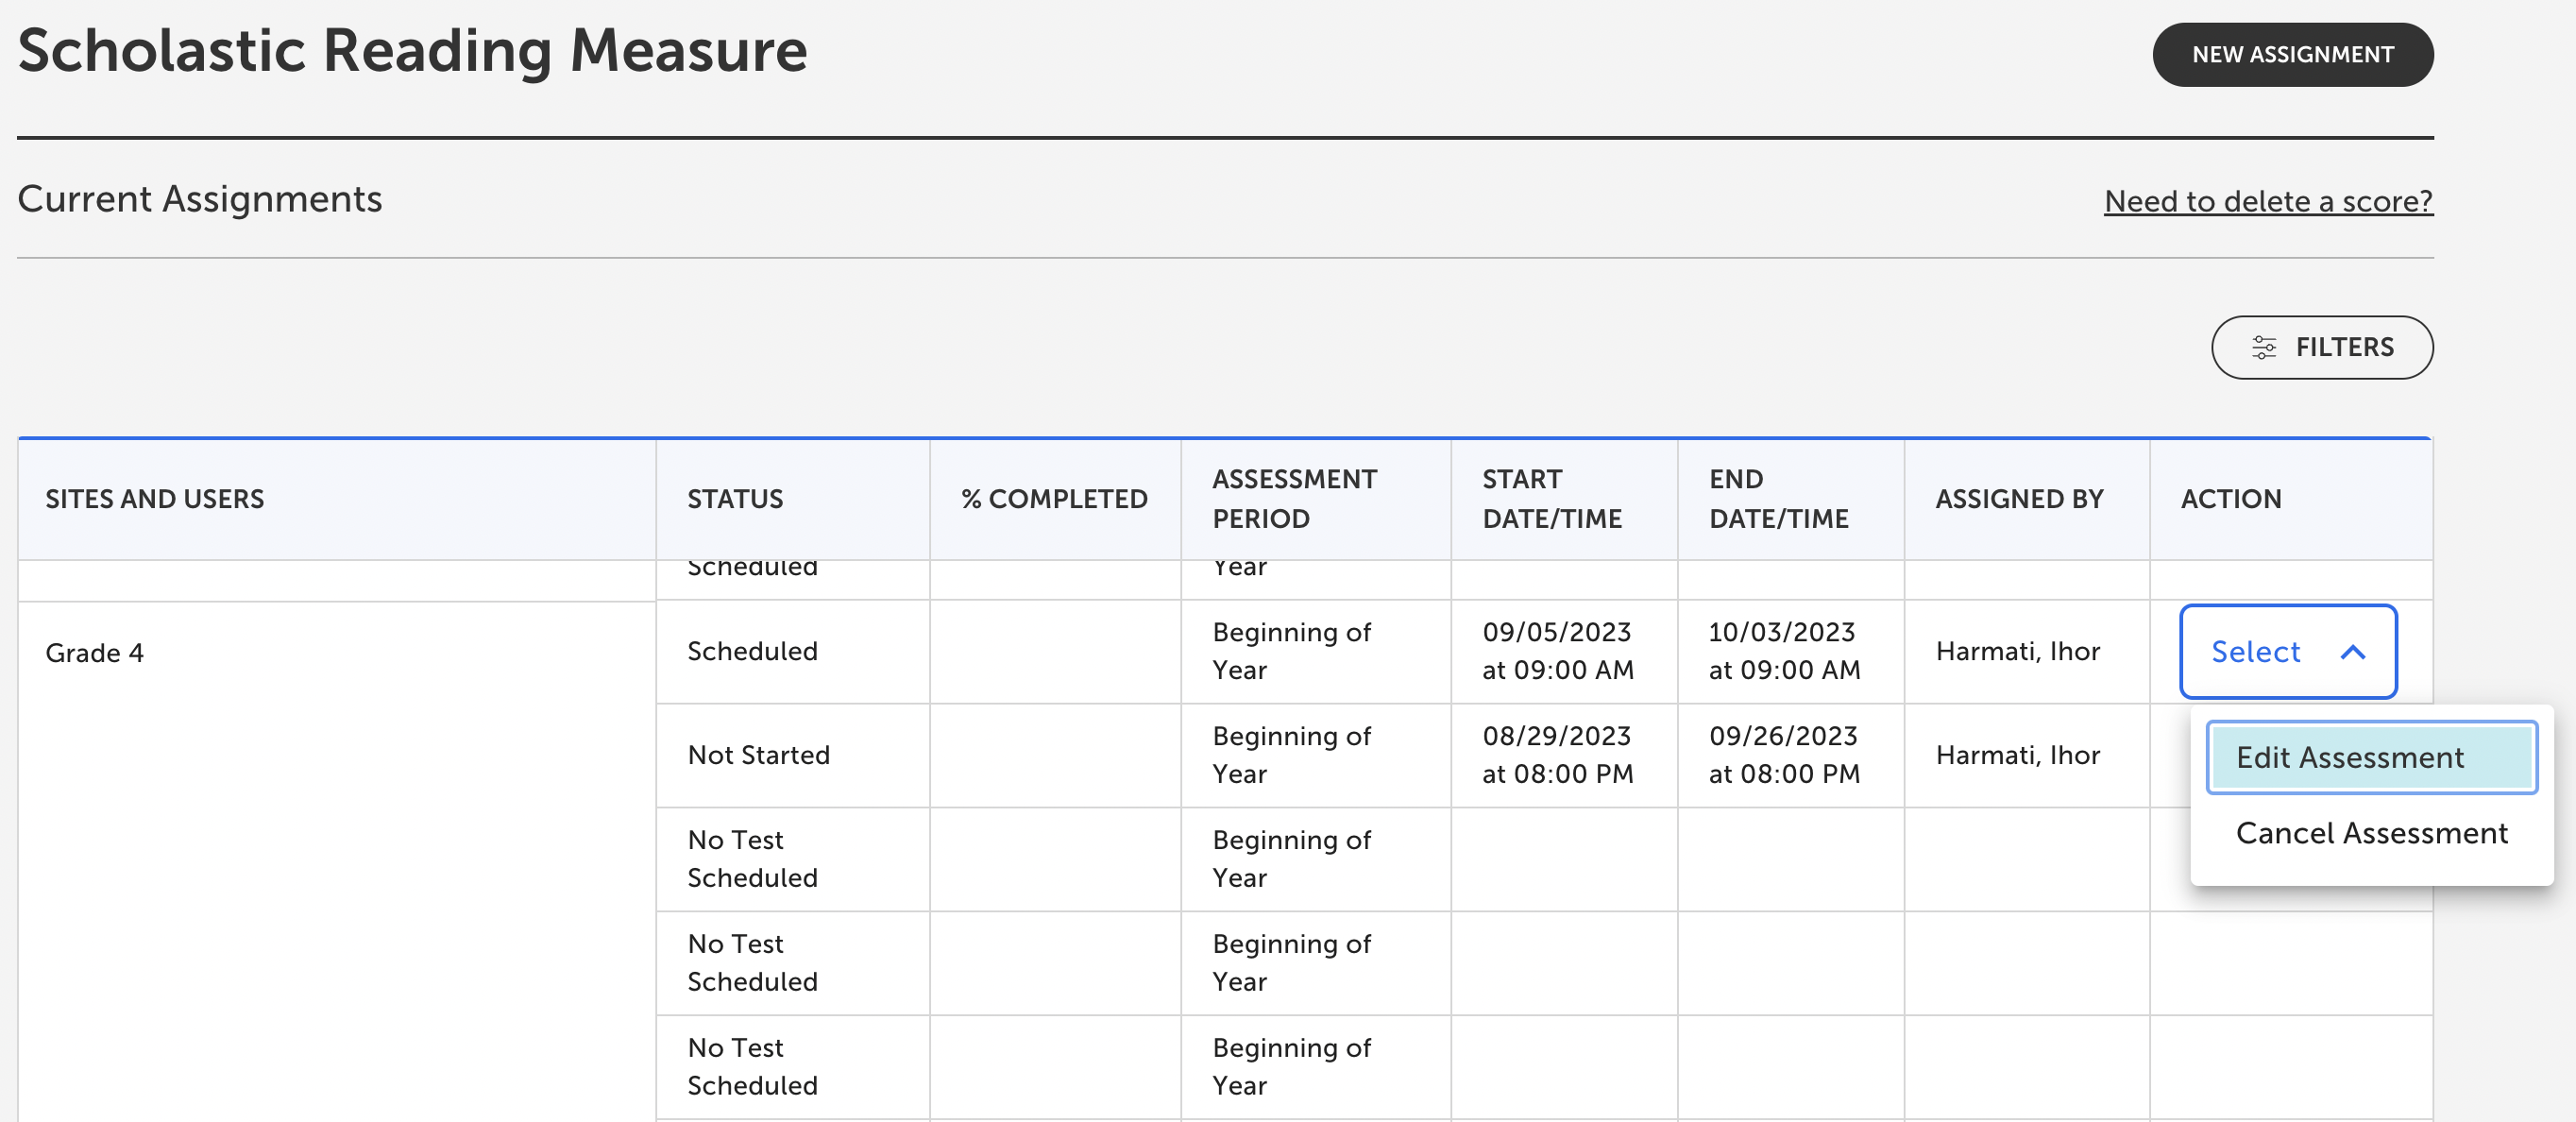2576x1122 pixels.
Task: Click the NEW ASSIGNMENT button
Action: [2292, 54]
